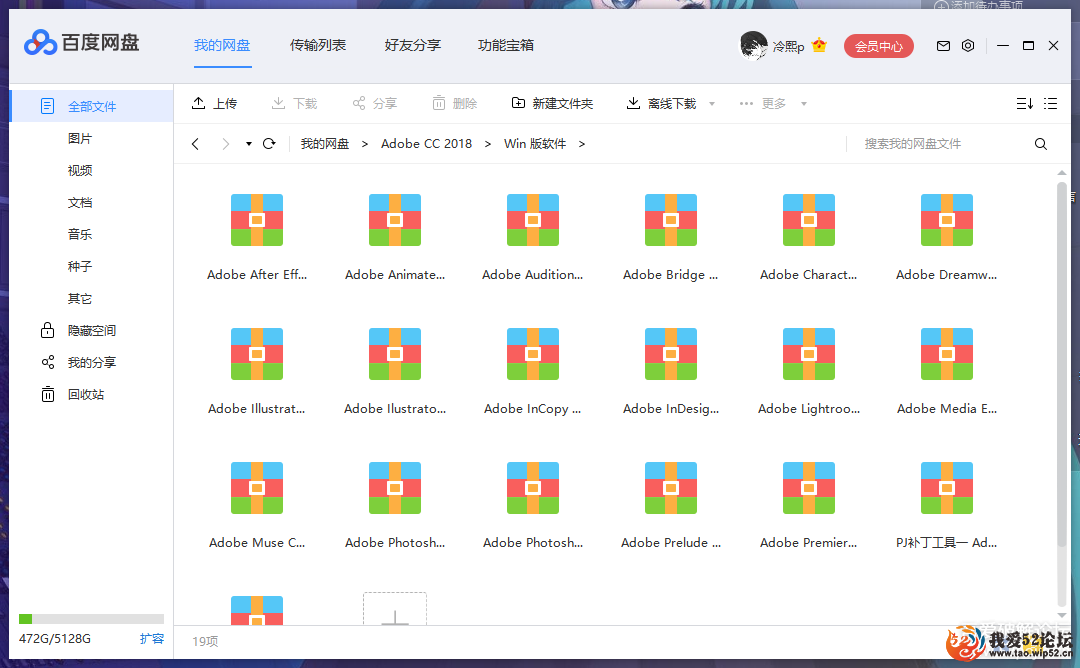
Task: Select the Adobe Lightroo... archive icon
Action: tap(809, 354)
